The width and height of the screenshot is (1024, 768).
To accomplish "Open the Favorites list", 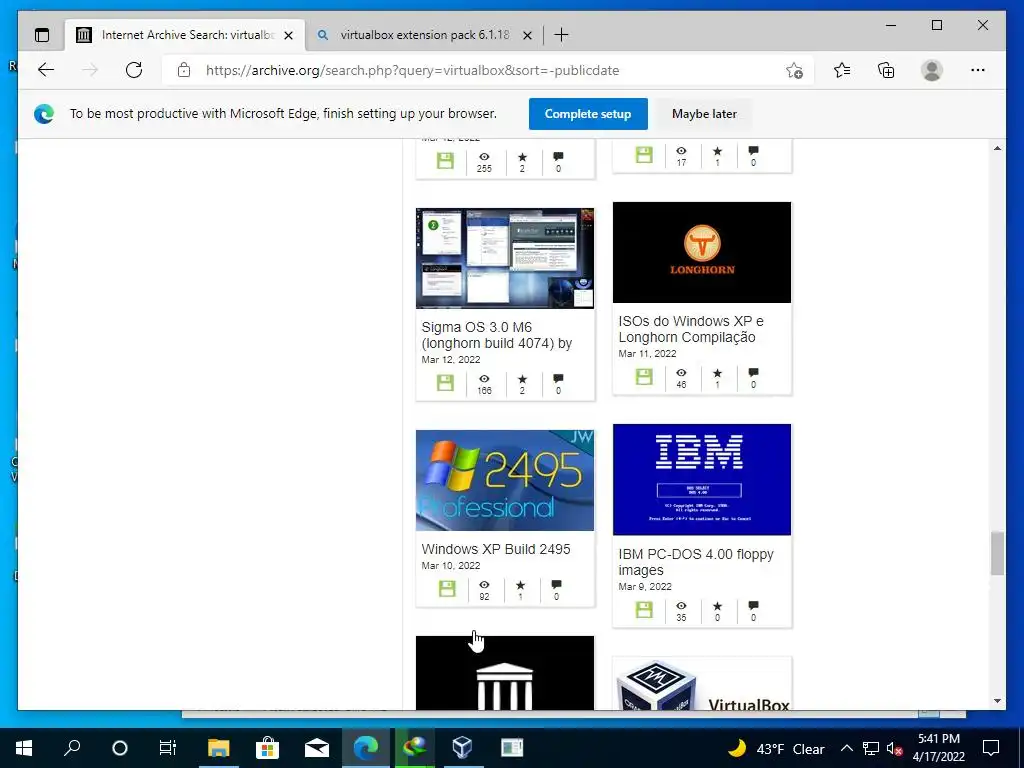I will [x=842, y=70].
